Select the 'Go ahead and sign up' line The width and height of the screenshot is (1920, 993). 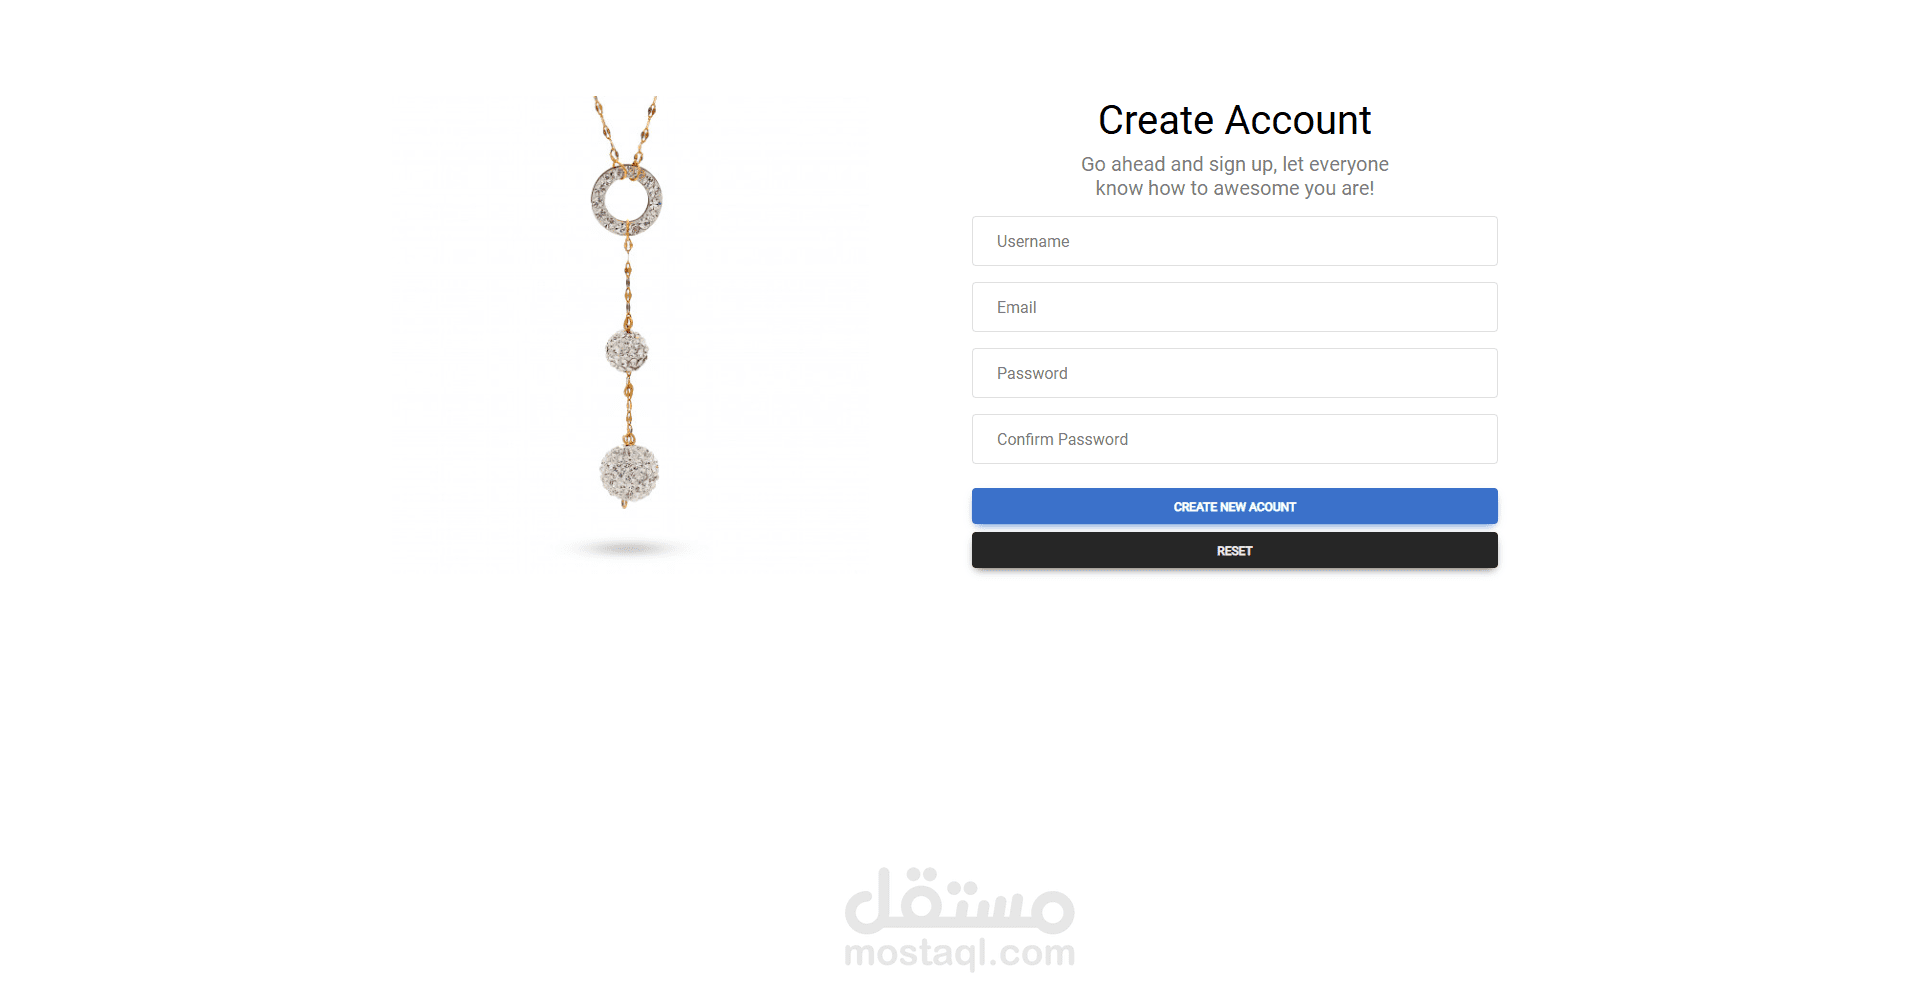pos(1234,164)
